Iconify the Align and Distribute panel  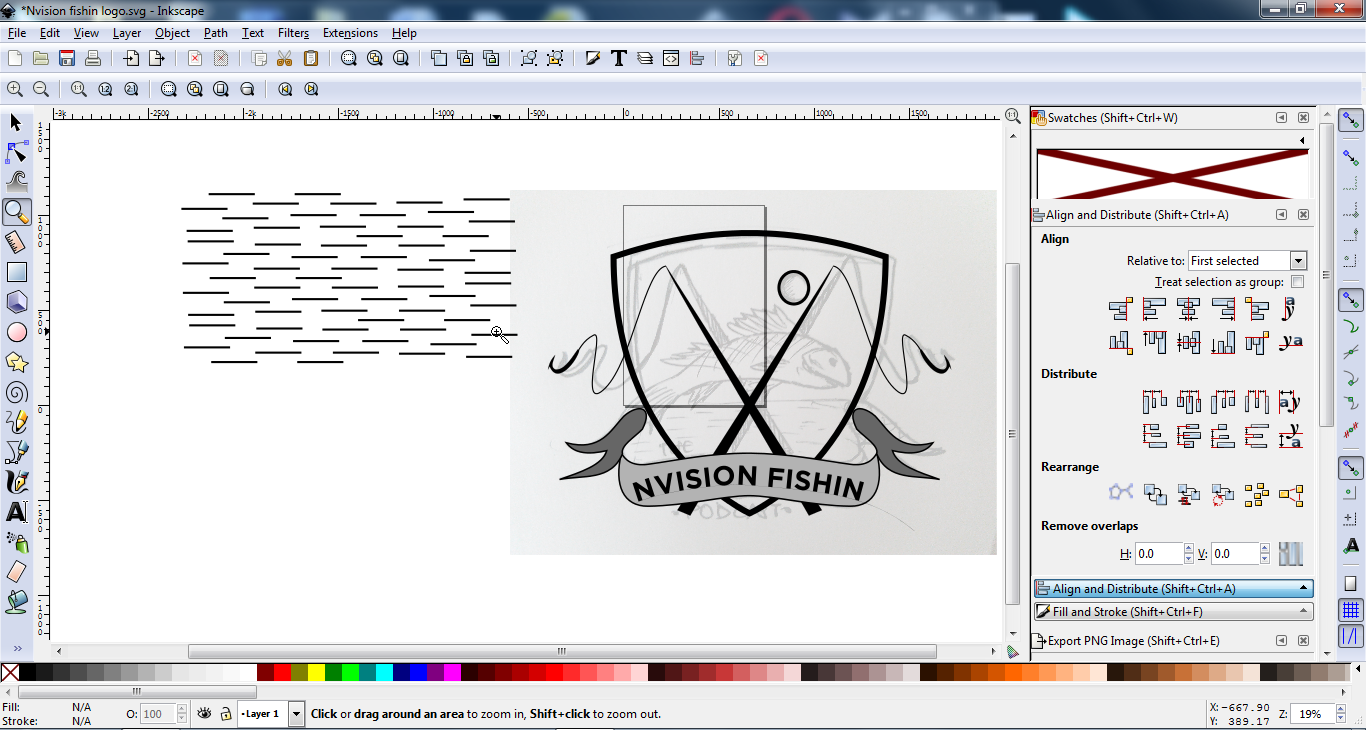[x=1281, y=215]
